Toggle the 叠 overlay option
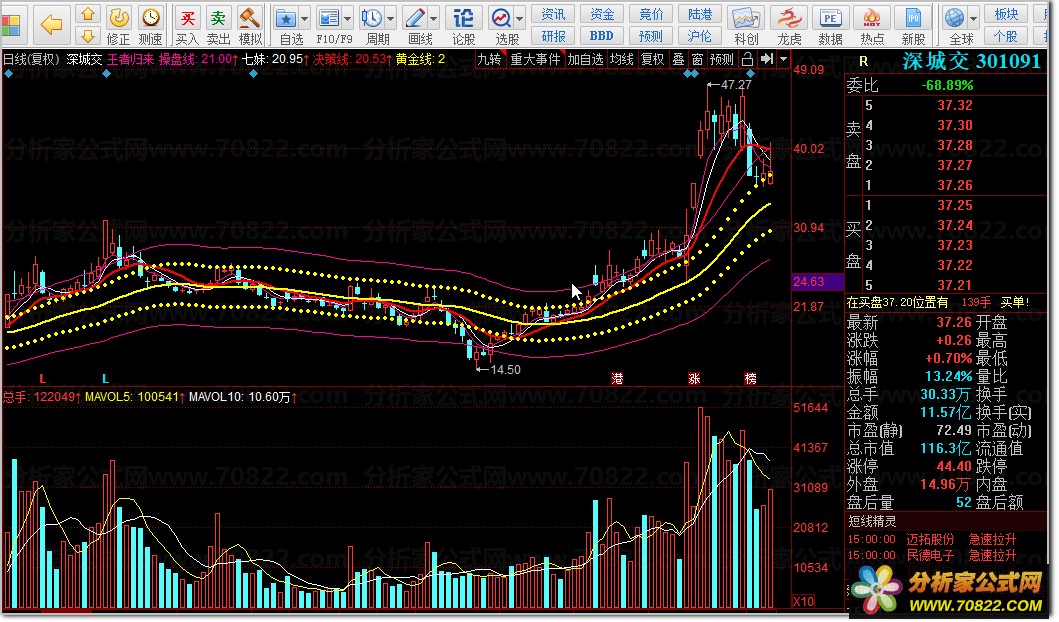This screenshot has height=622, width=1059. pos(678,59)
